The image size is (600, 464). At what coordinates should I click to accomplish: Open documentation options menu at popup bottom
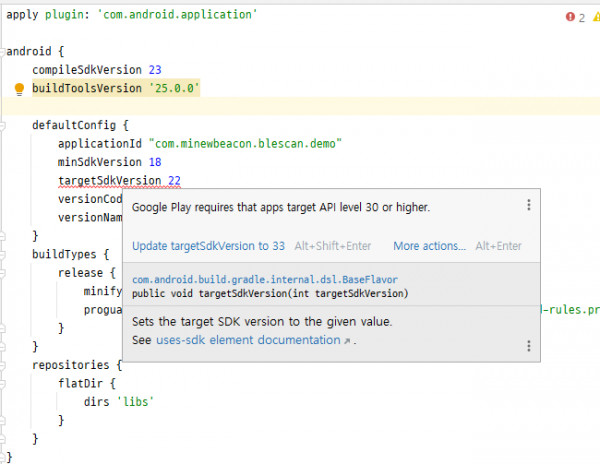(x=529, y=346)
